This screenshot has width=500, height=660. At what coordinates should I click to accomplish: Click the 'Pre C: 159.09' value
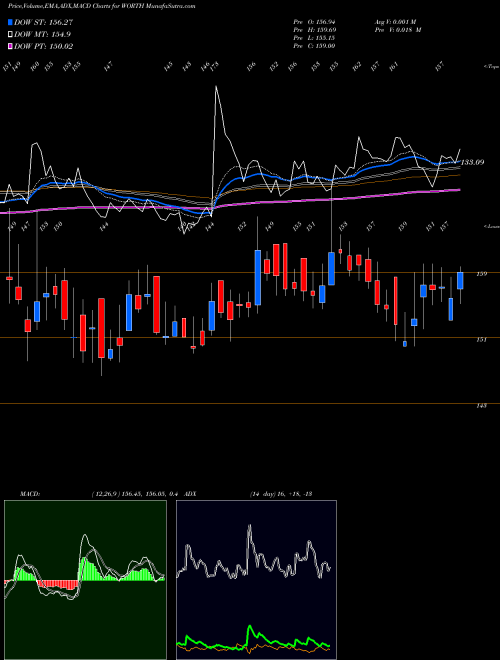click(x=314, y=46)
